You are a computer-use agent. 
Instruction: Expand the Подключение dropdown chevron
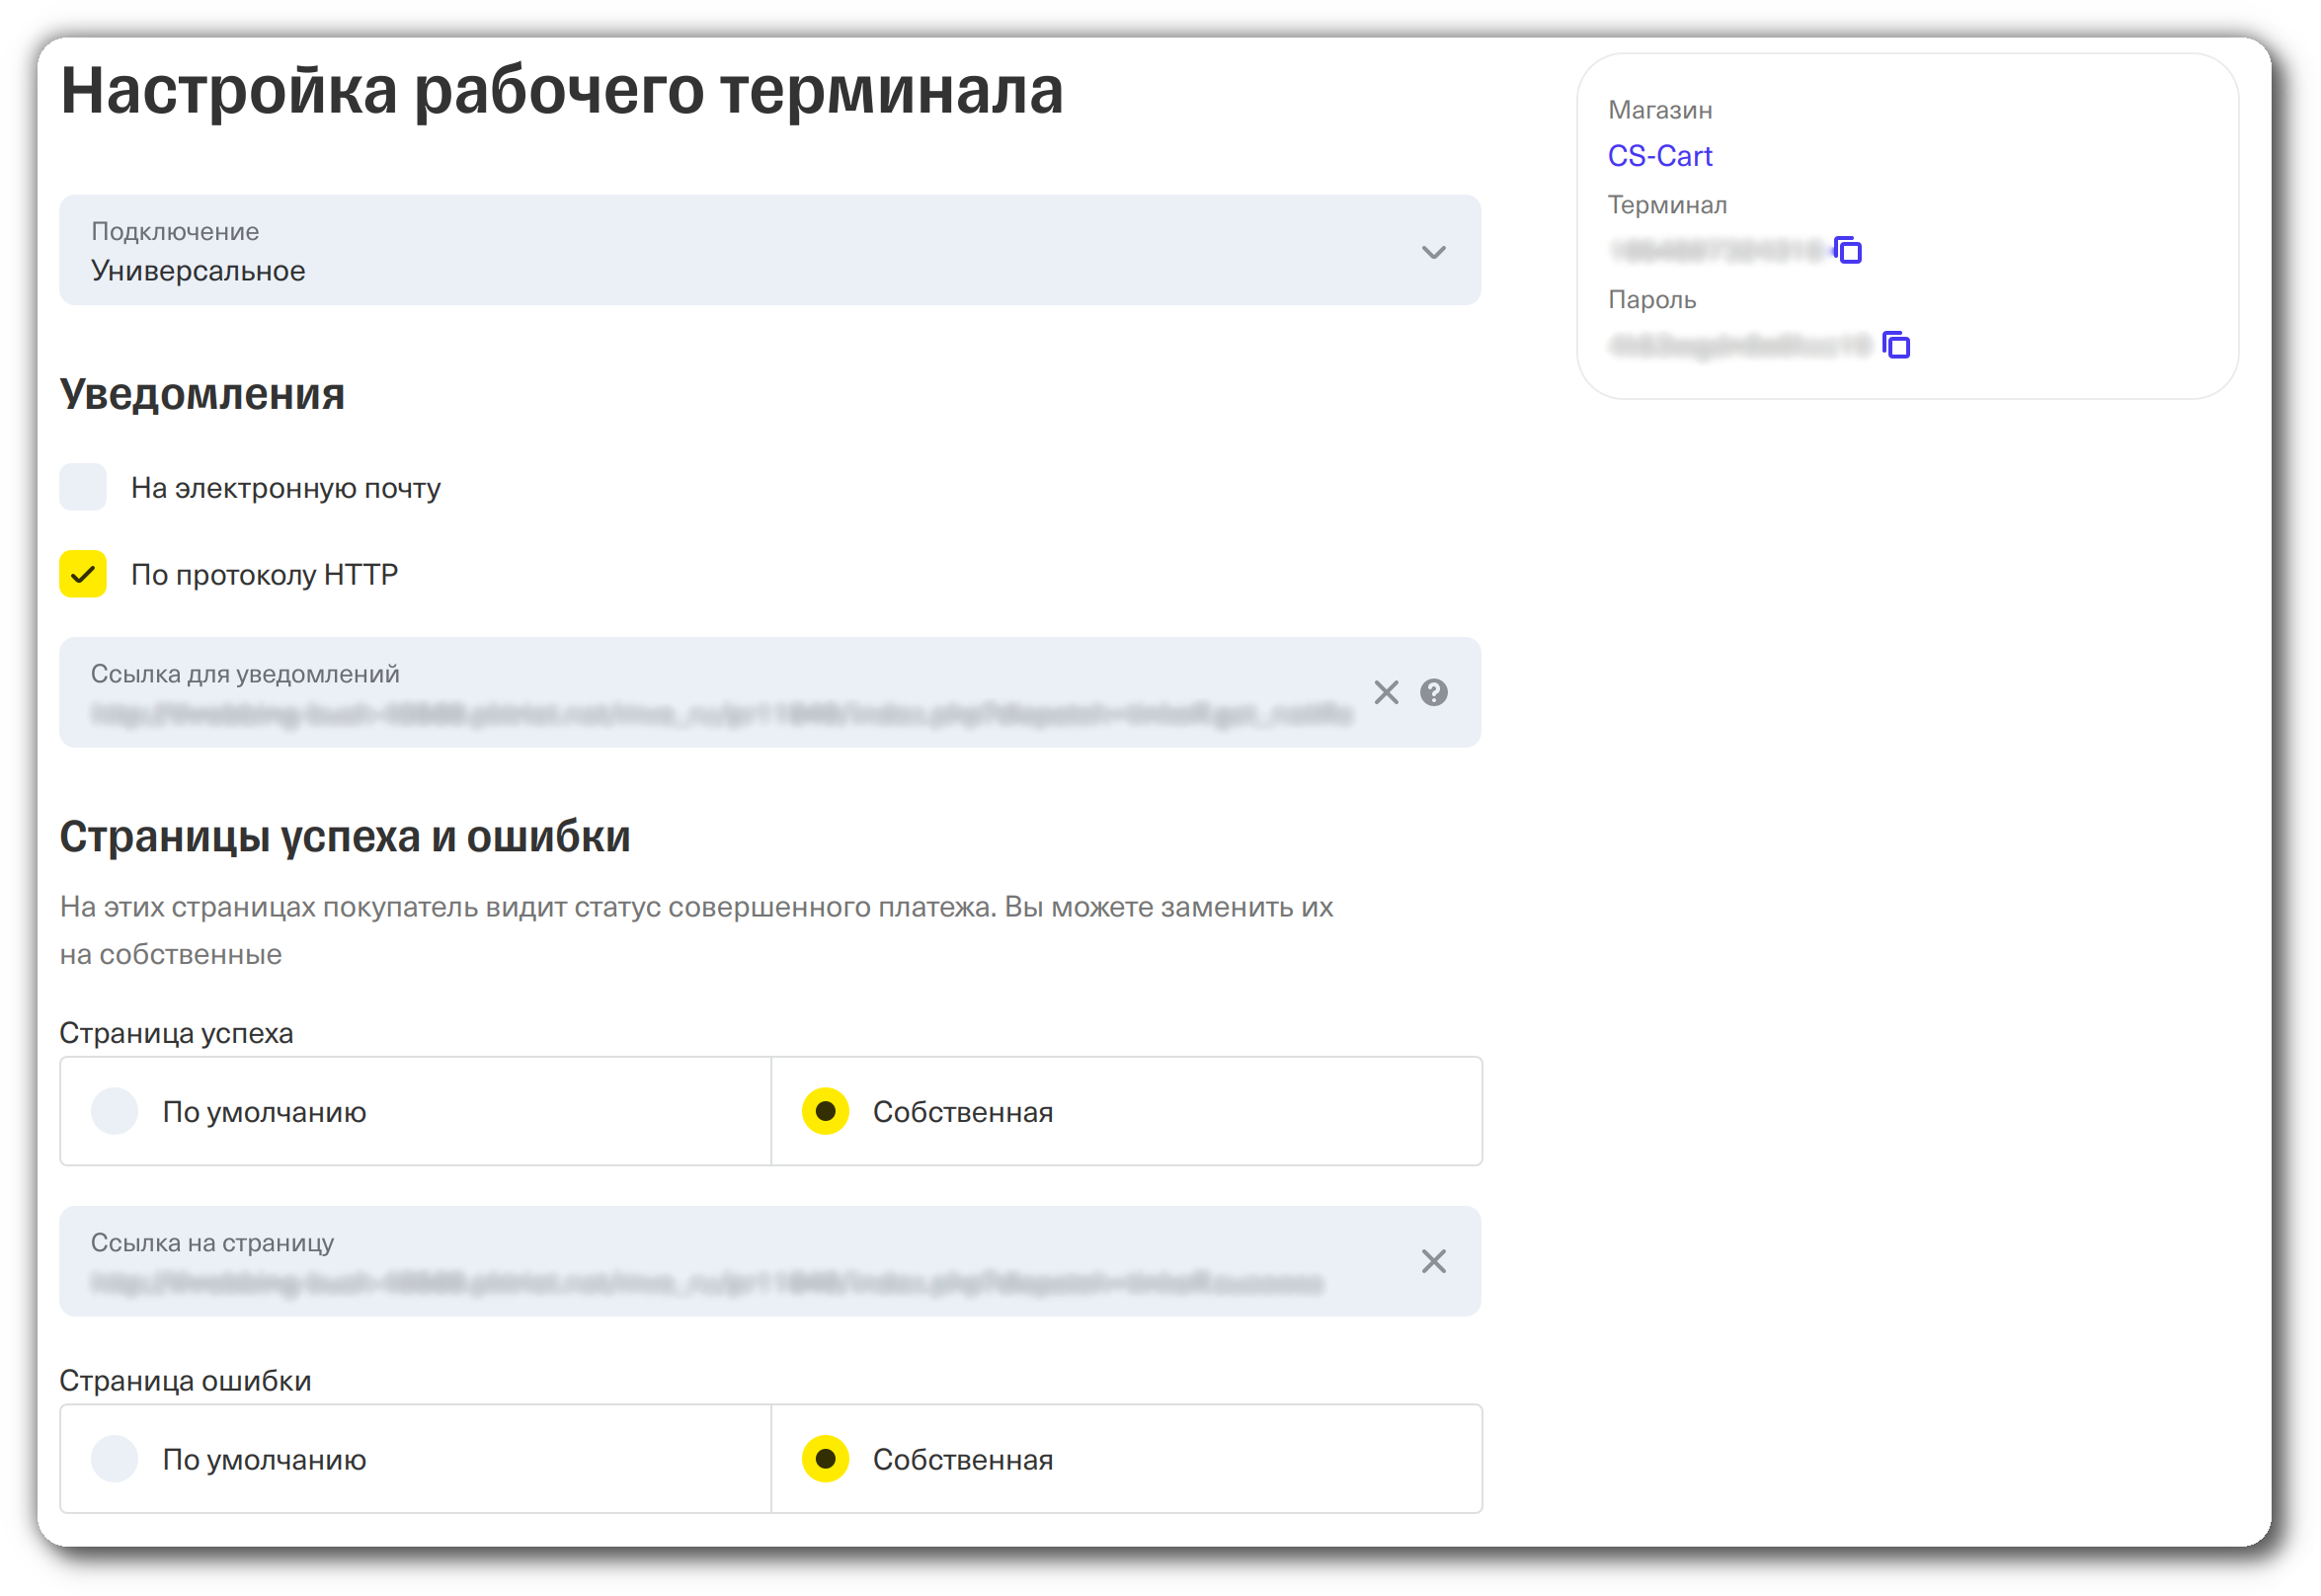click(1434, 252)
